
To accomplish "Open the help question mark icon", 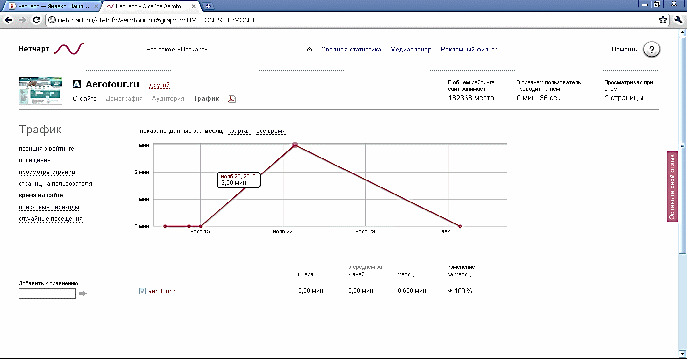I will tap(652, 49).
